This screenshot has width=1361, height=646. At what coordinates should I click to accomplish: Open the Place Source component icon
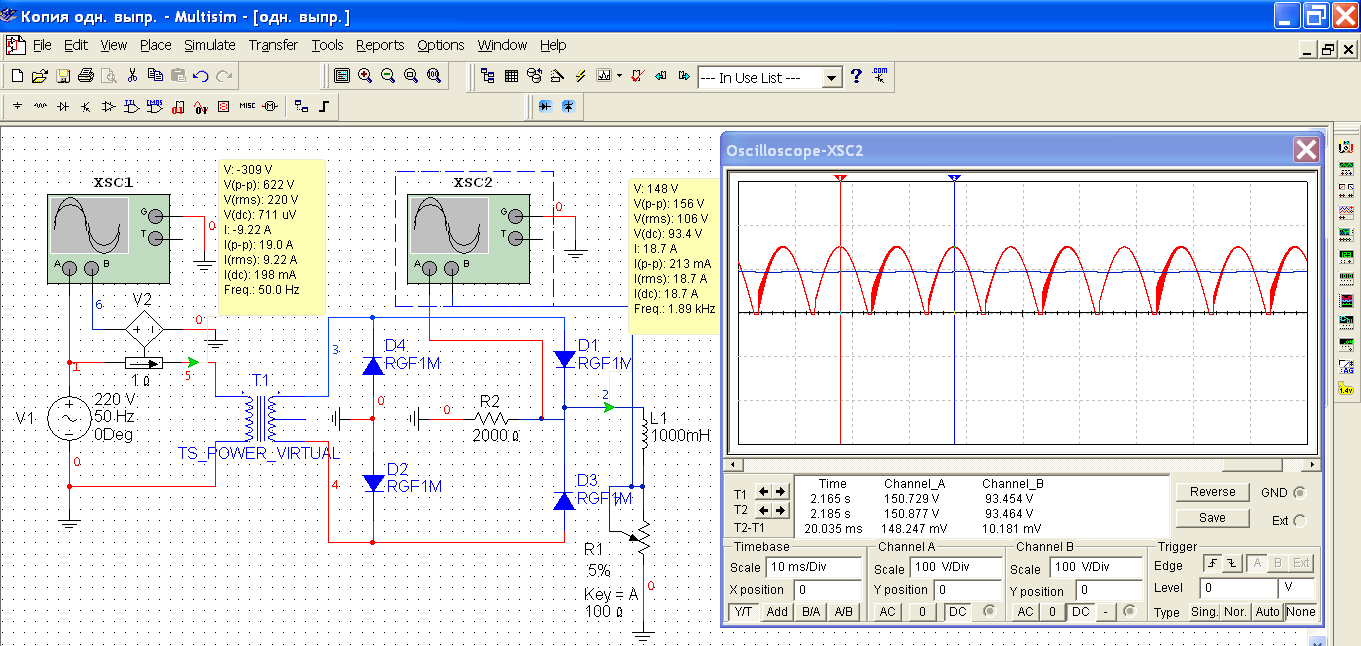(17, 106)
